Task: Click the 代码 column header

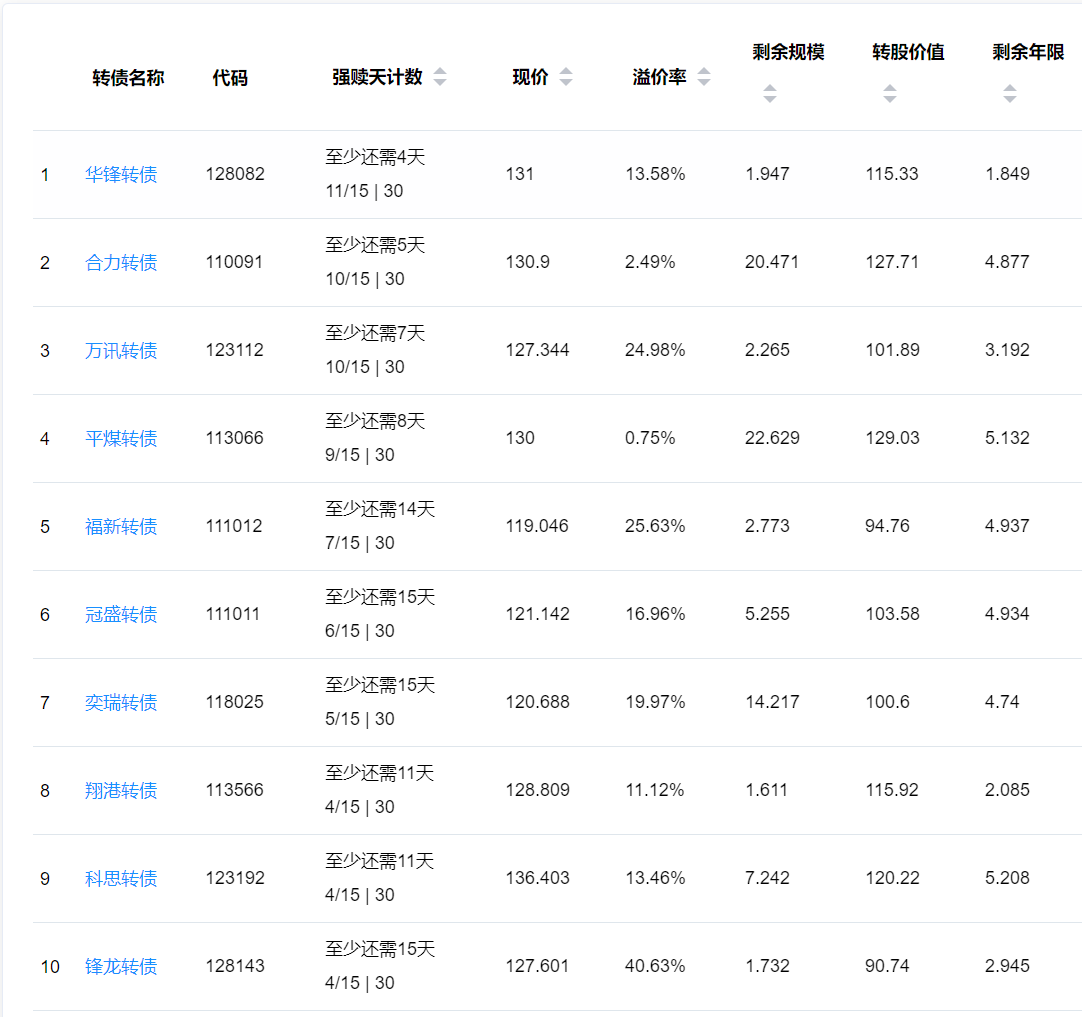Action: pyautogui.click(x=230, y=78)
